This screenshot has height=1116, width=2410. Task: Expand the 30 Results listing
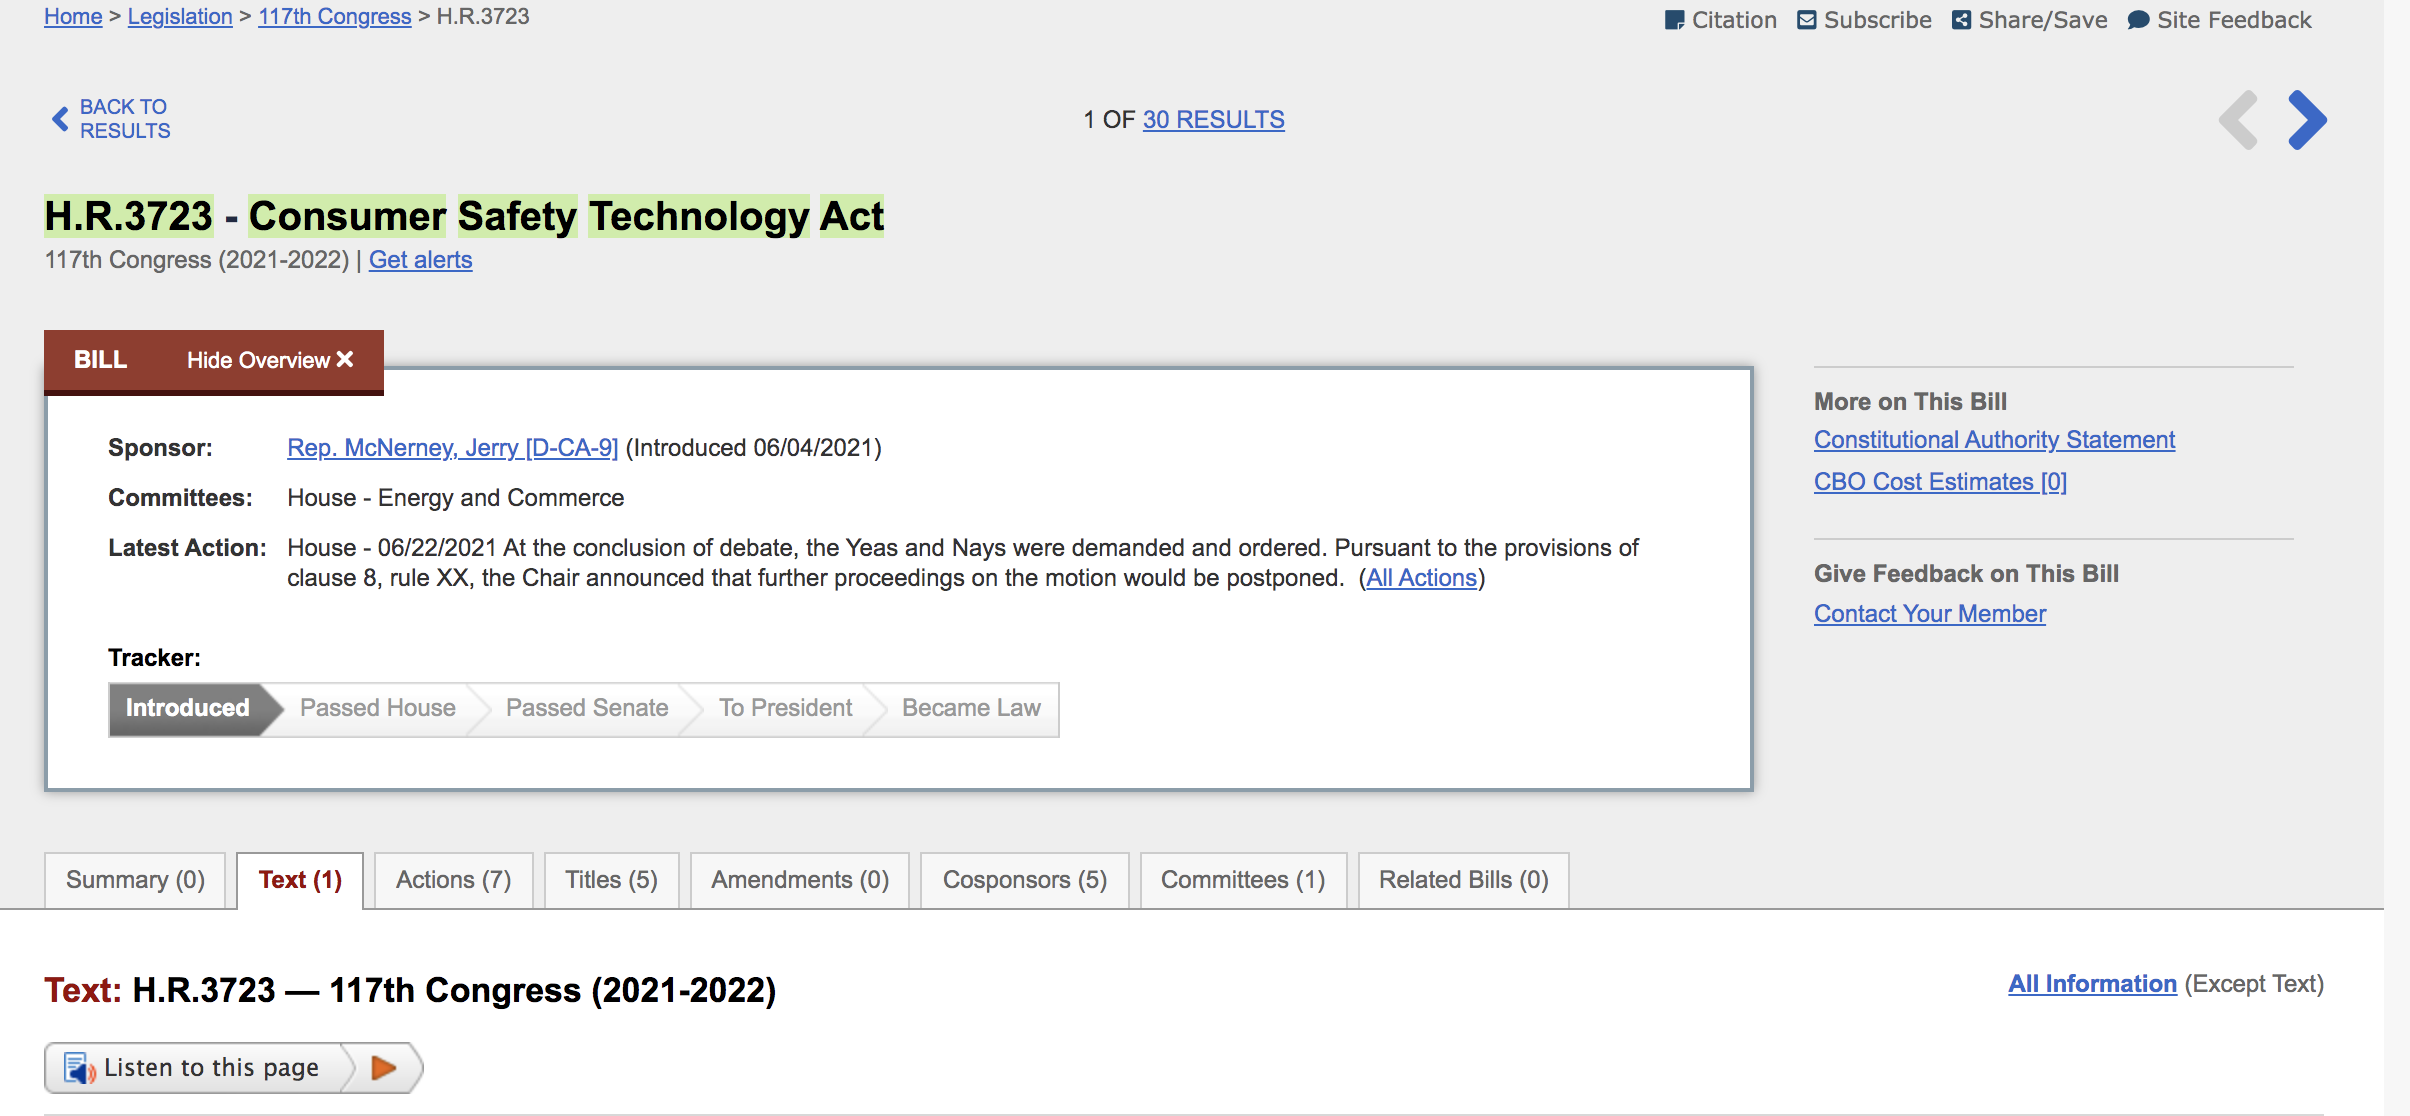[x=1213, y=118]
